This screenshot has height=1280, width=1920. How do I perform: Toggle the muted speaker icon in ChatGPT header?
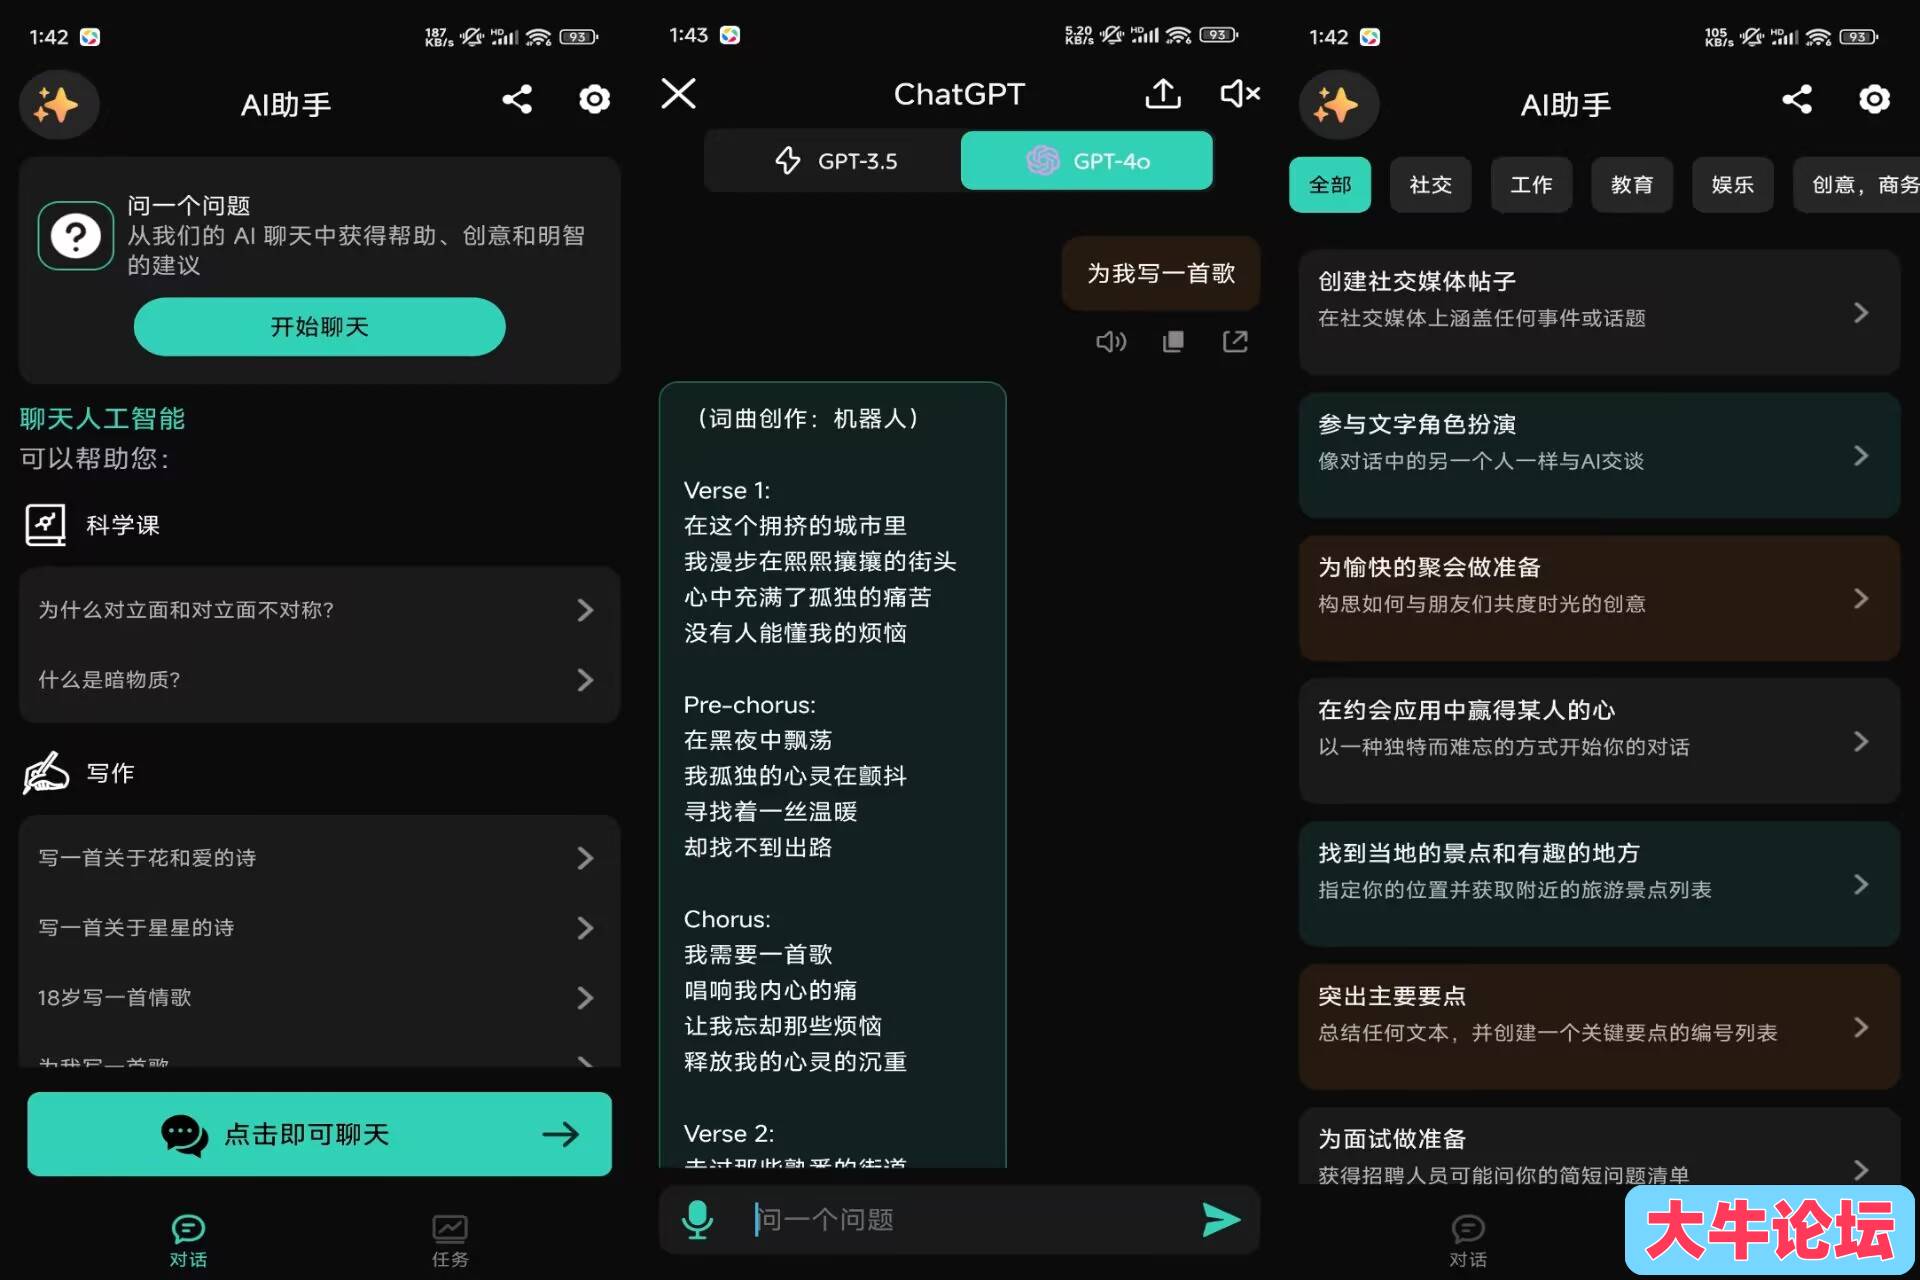click(x=1240, y=94)
